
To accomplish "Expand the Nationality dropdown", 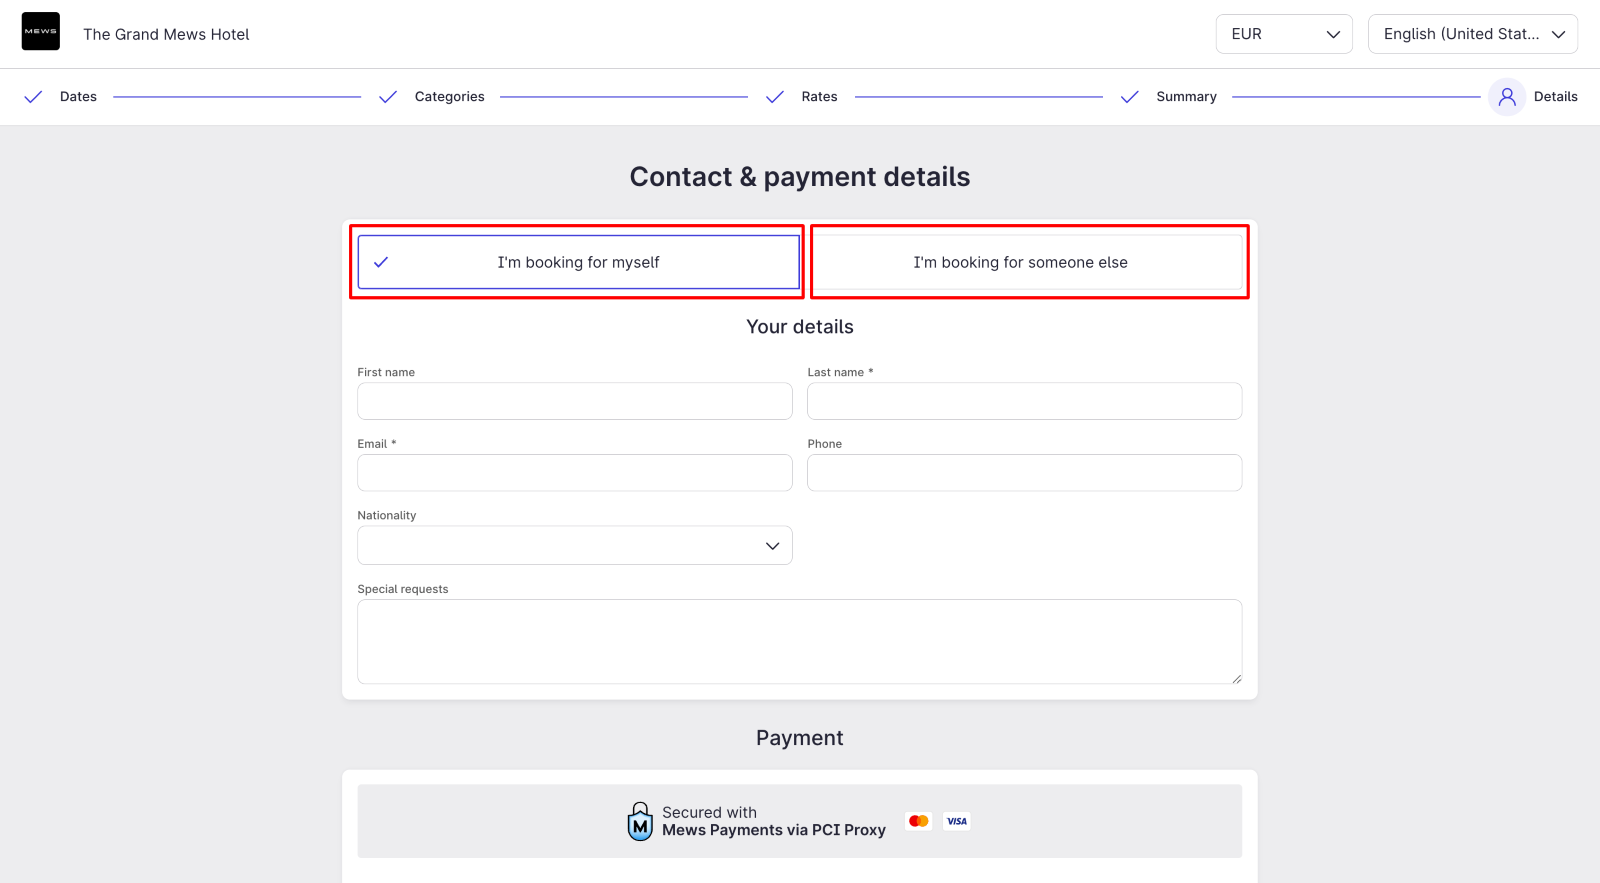I will tap(575, 546).
